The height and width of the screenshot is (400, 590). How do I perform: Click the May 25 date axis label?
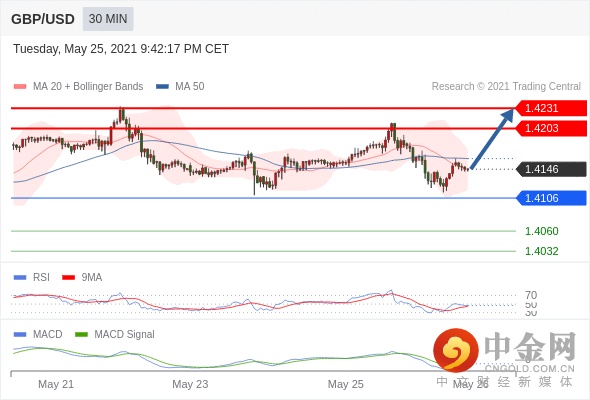coord(345,384)
